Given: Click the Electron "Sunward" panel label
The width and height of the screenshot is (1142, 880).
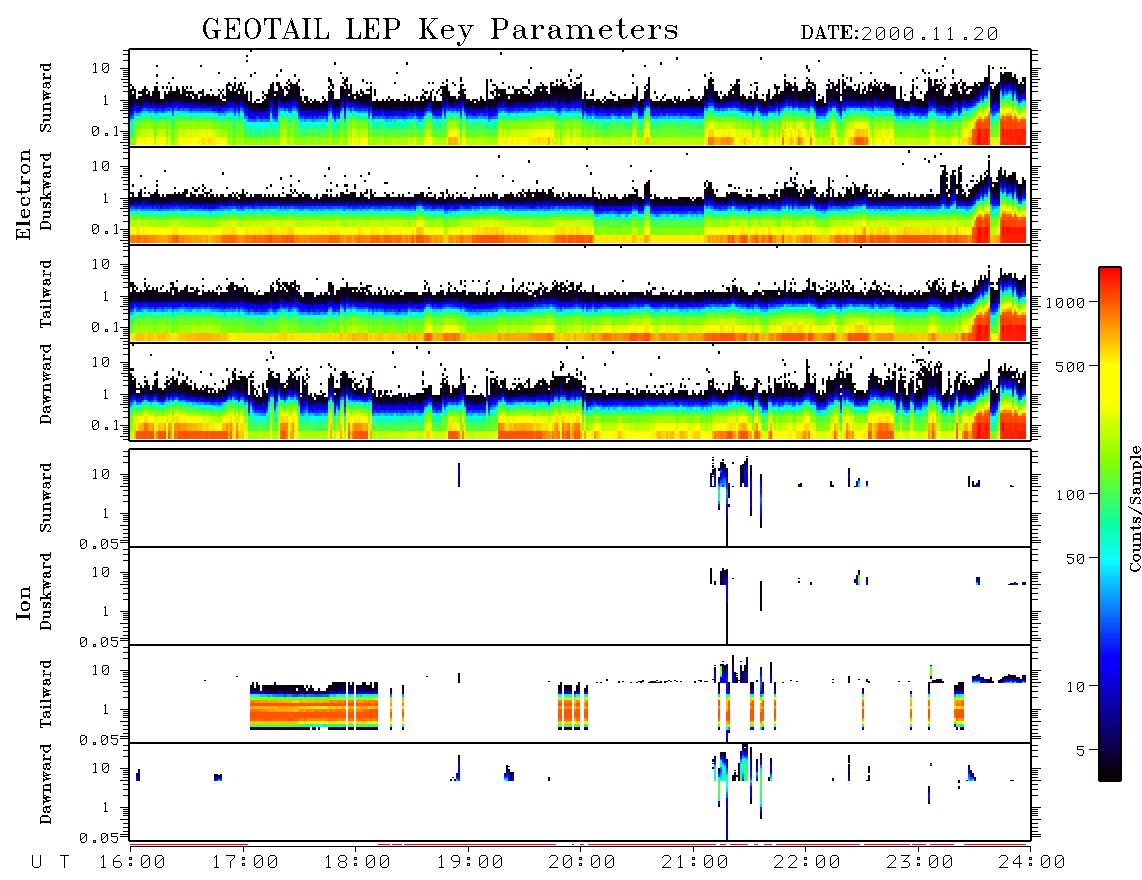Looking at the screenshot, I should 46,98.
